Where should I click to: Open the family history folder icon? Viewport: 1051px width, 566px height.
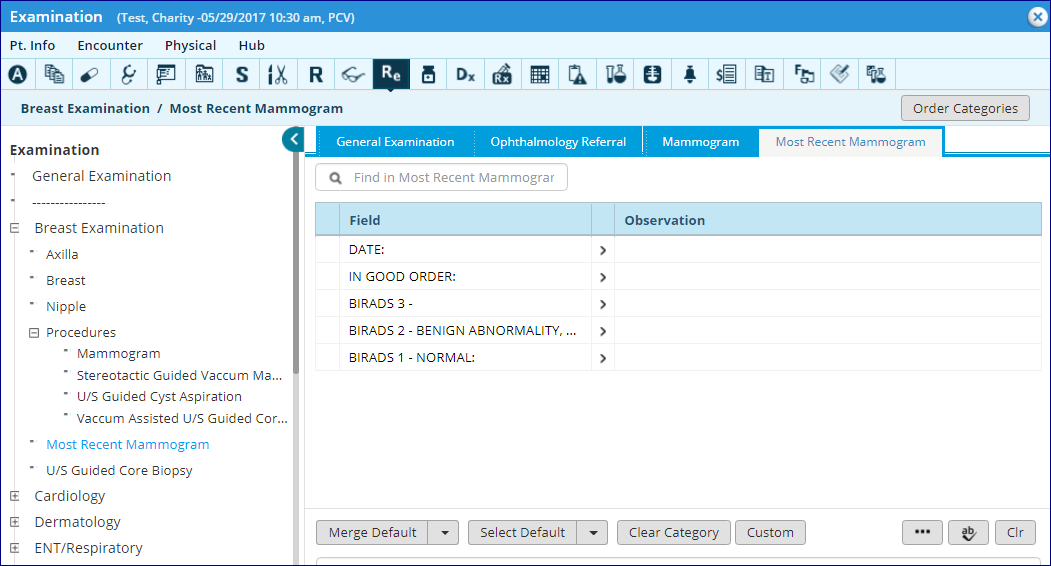point(204,74)
